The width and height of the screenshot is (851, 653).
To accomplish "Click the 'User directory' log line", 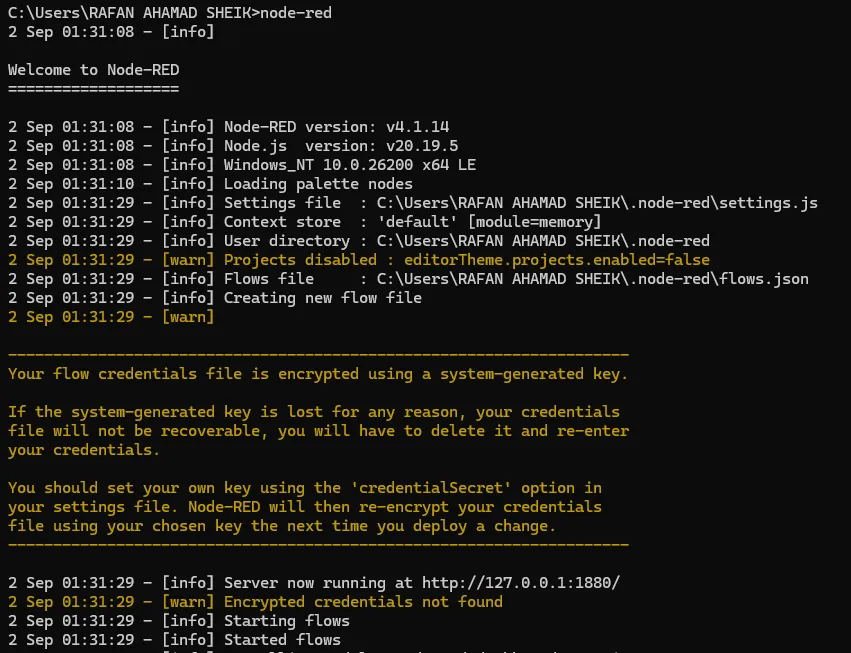I will [359, 241].
